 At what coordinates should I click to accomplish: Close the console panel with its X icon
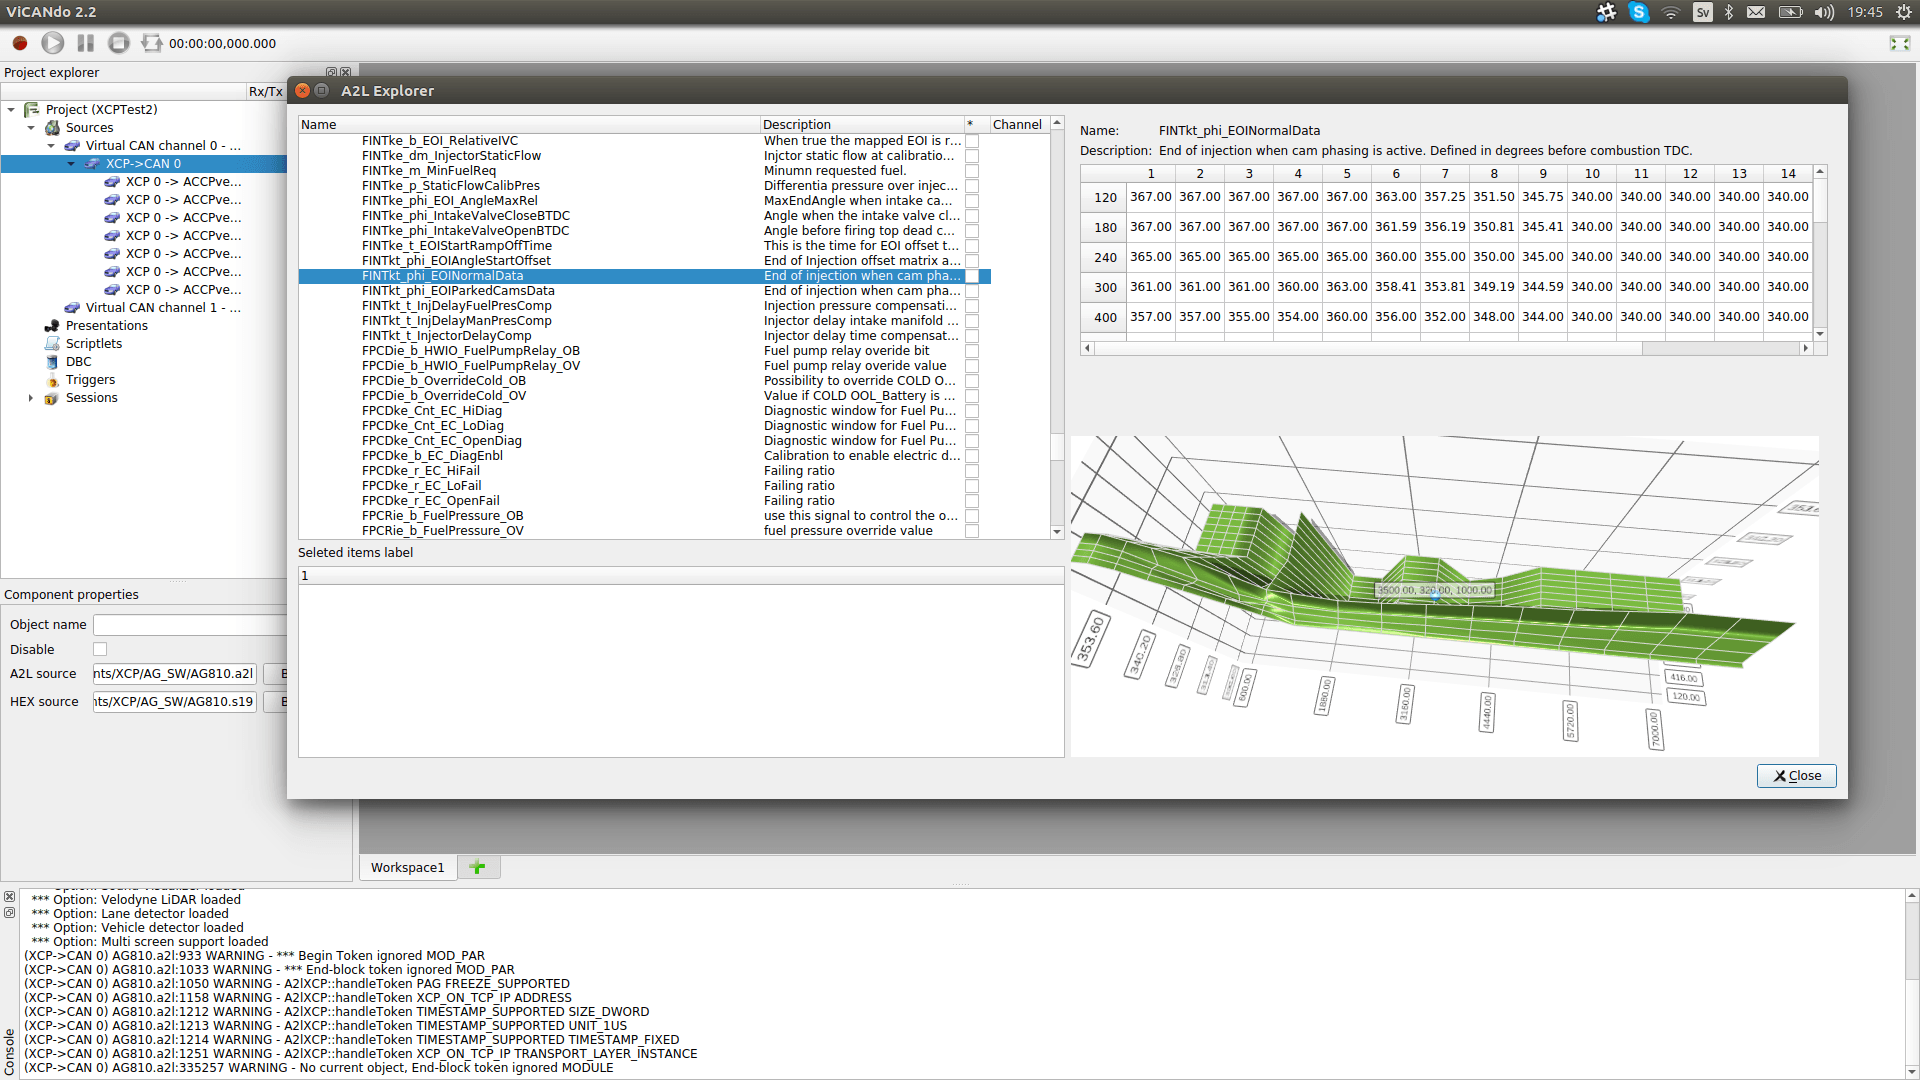9,897
